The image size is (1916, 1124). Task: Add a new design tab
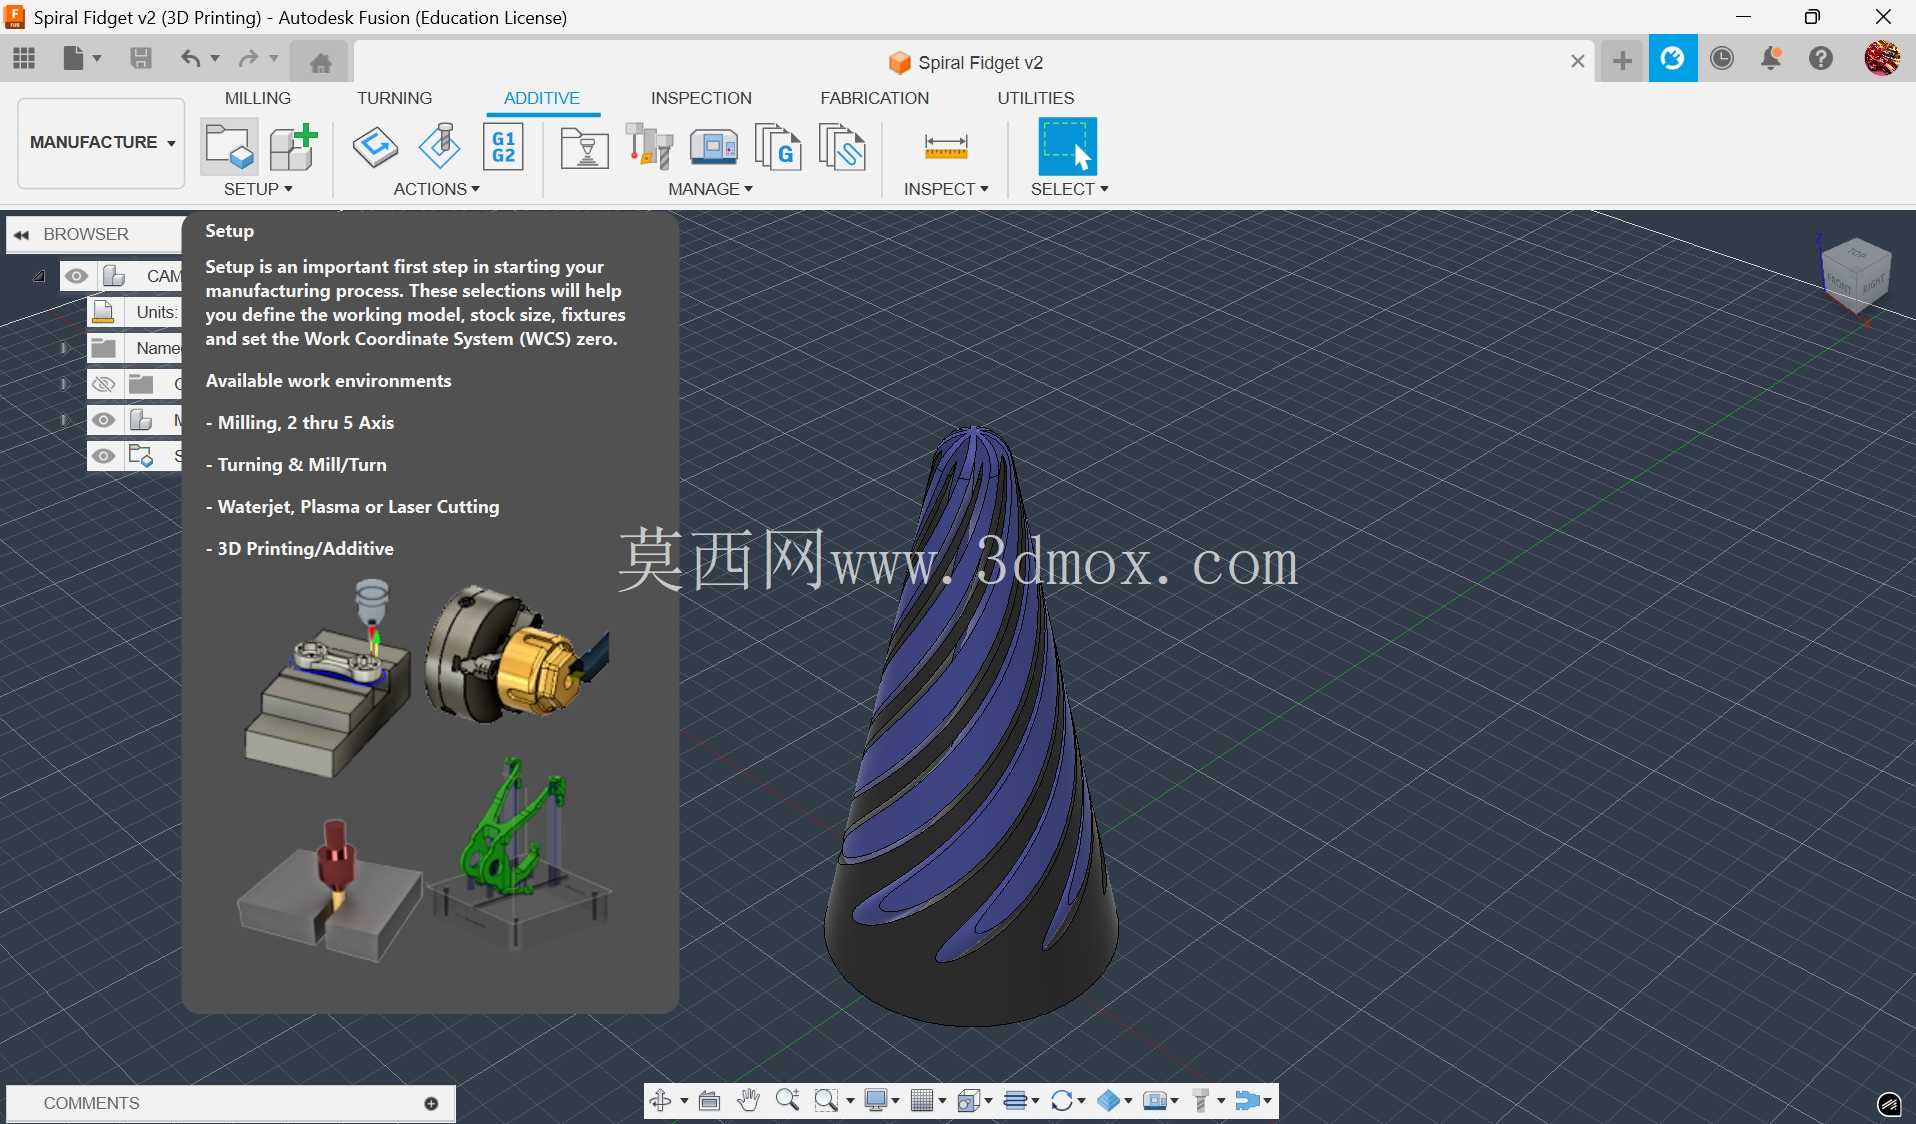(1622, 62)
